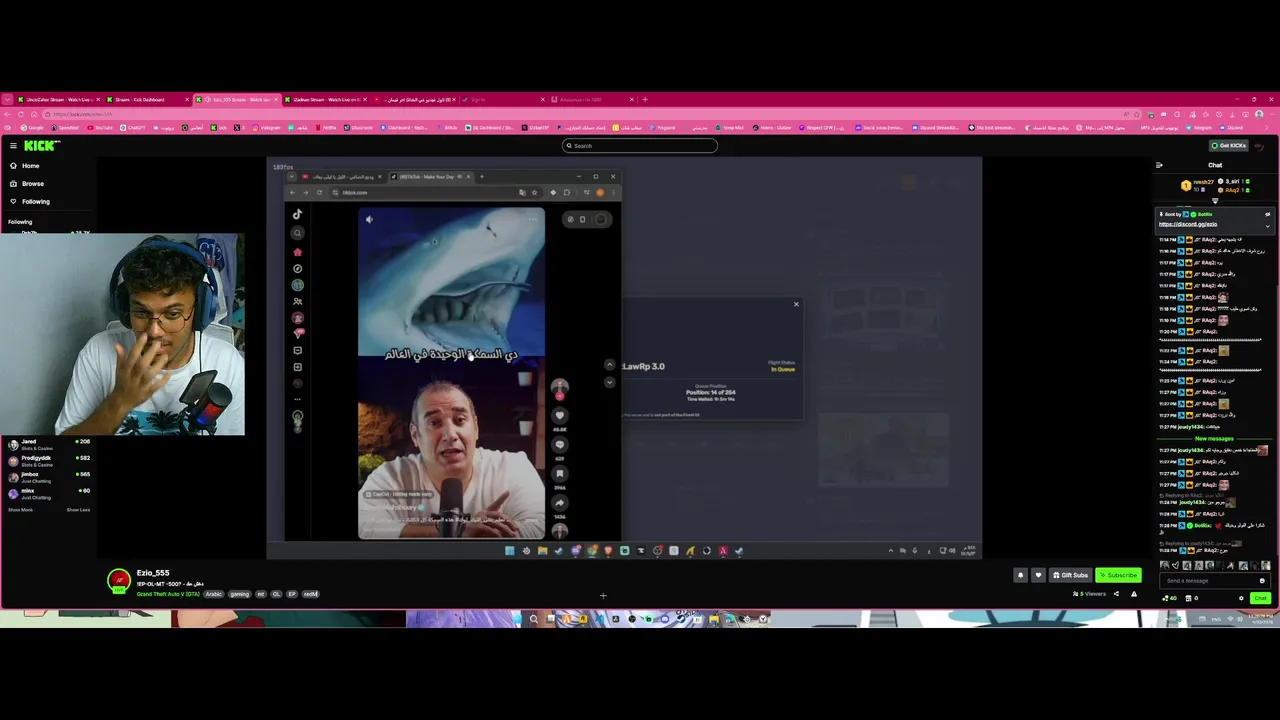Collapse the chat panel with the arrow icon

click(1159, 165)
